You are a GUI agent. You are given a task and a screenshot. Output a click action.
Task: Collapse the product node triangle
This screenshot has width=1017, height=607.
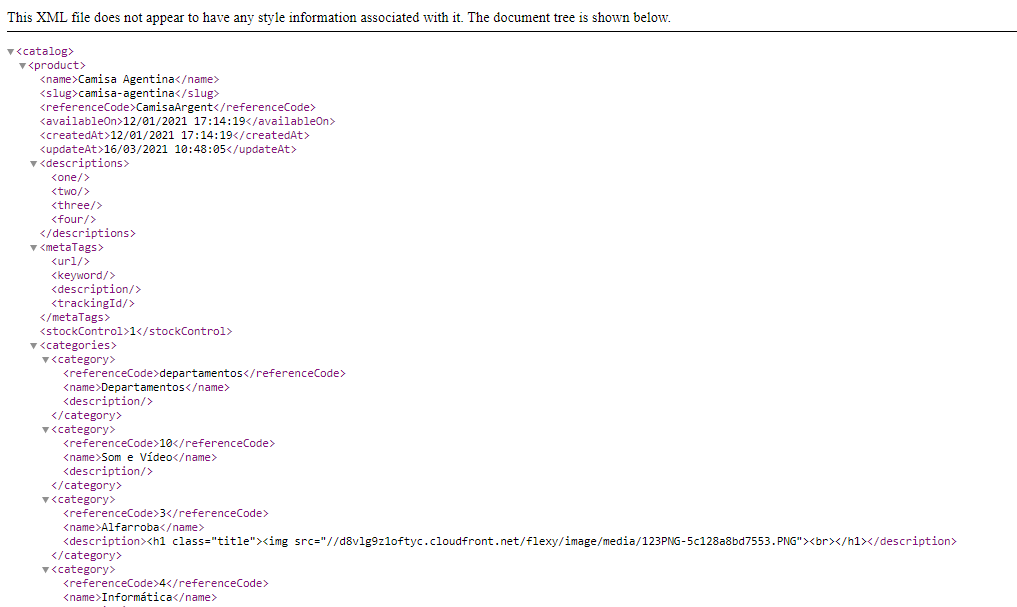point(23,65)
